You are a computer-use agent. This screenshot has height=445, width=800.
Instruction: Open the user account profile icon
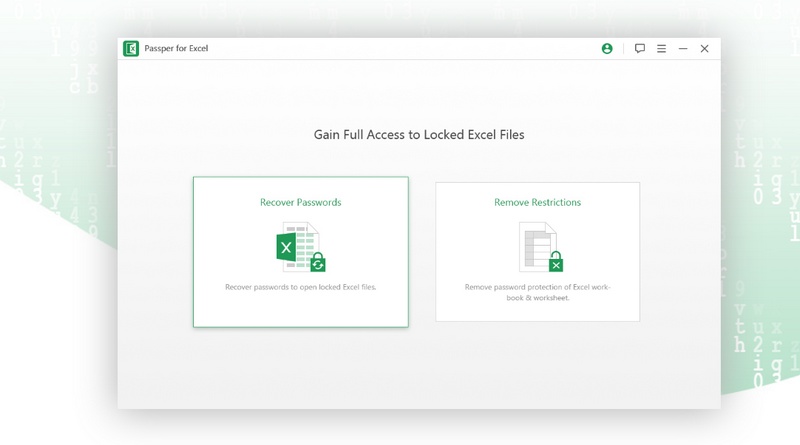(x=607, y=48)
